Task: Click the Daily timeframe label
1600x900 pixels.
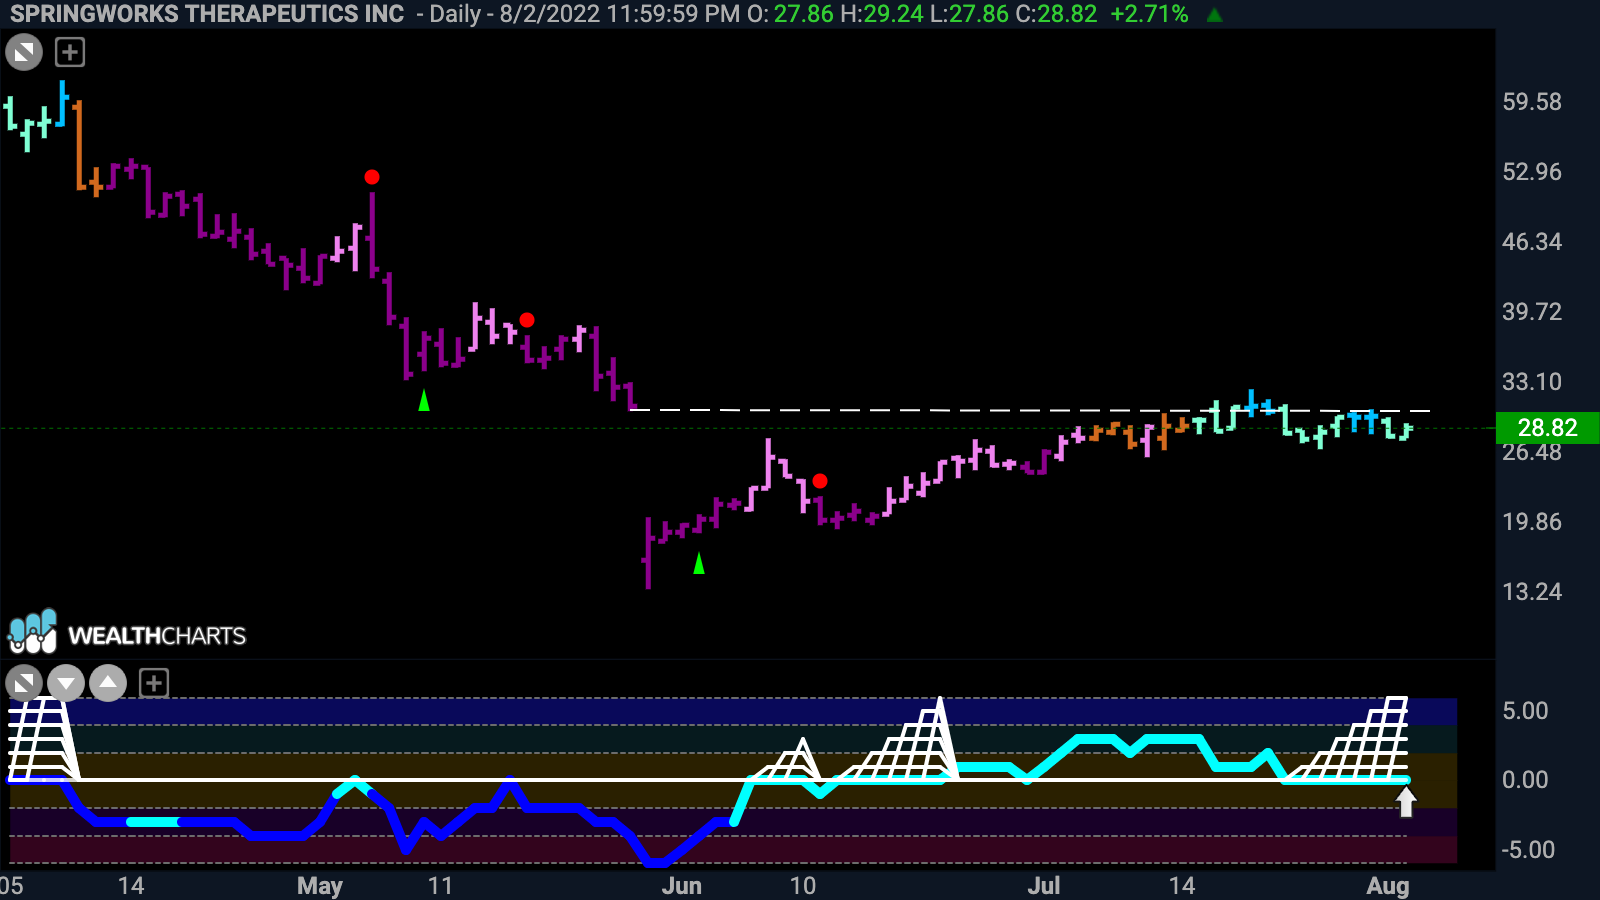Action: 455,14
